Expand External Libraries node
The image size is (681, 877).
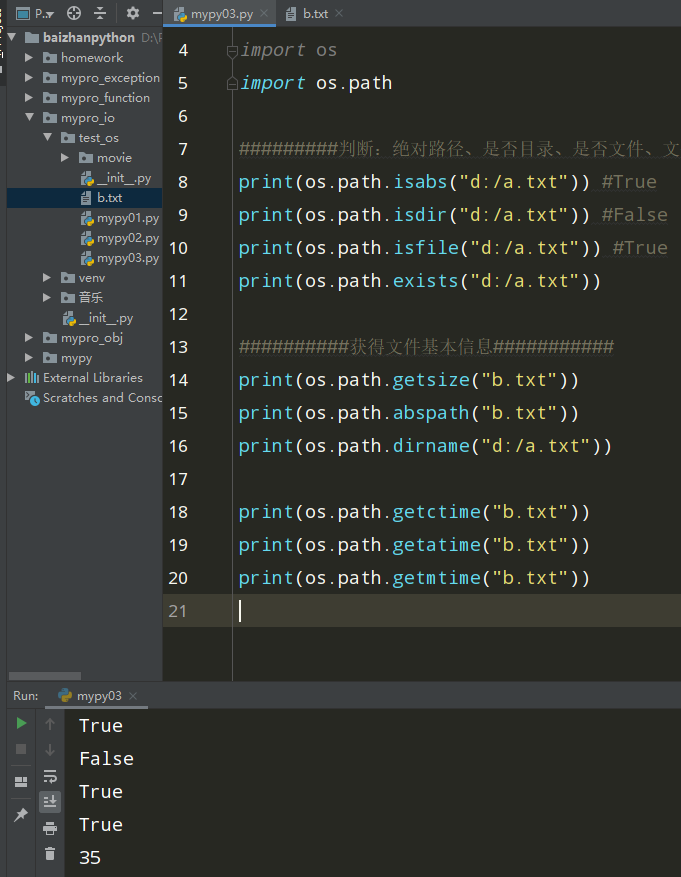[11, 378]
